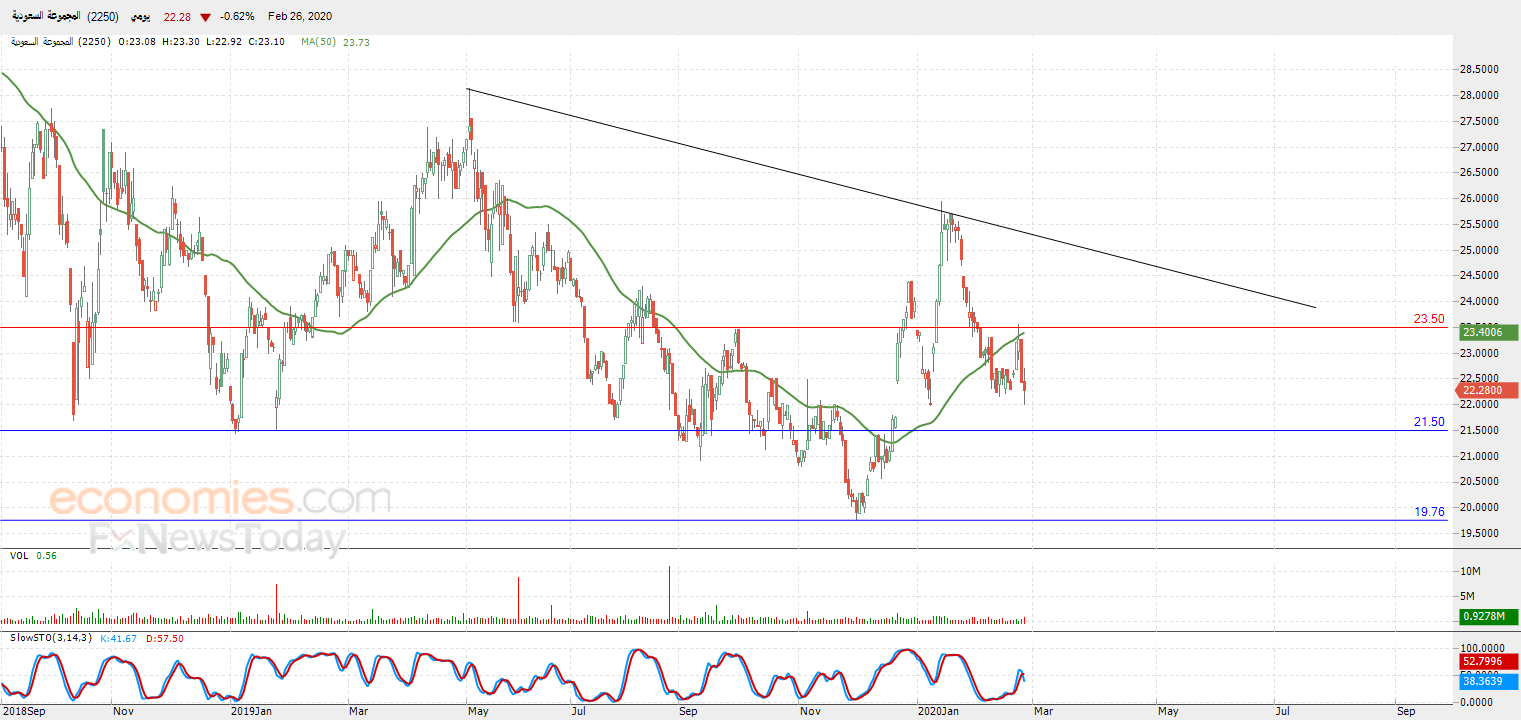Click the red 22.2800 current price tag
This screenshot has width=1521, height=720.
click(1489, 390)
